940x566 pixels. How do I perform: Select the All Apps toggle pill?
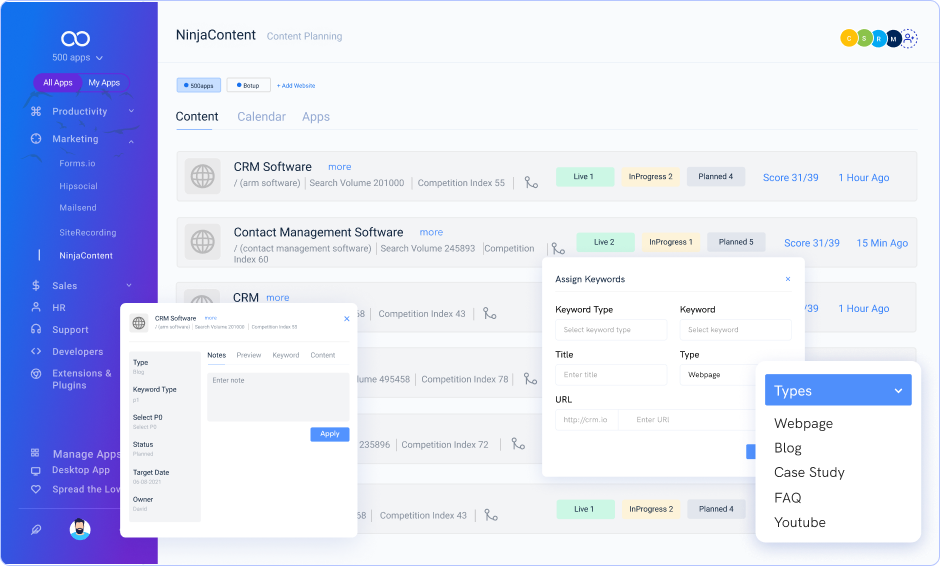click(58, 83)
